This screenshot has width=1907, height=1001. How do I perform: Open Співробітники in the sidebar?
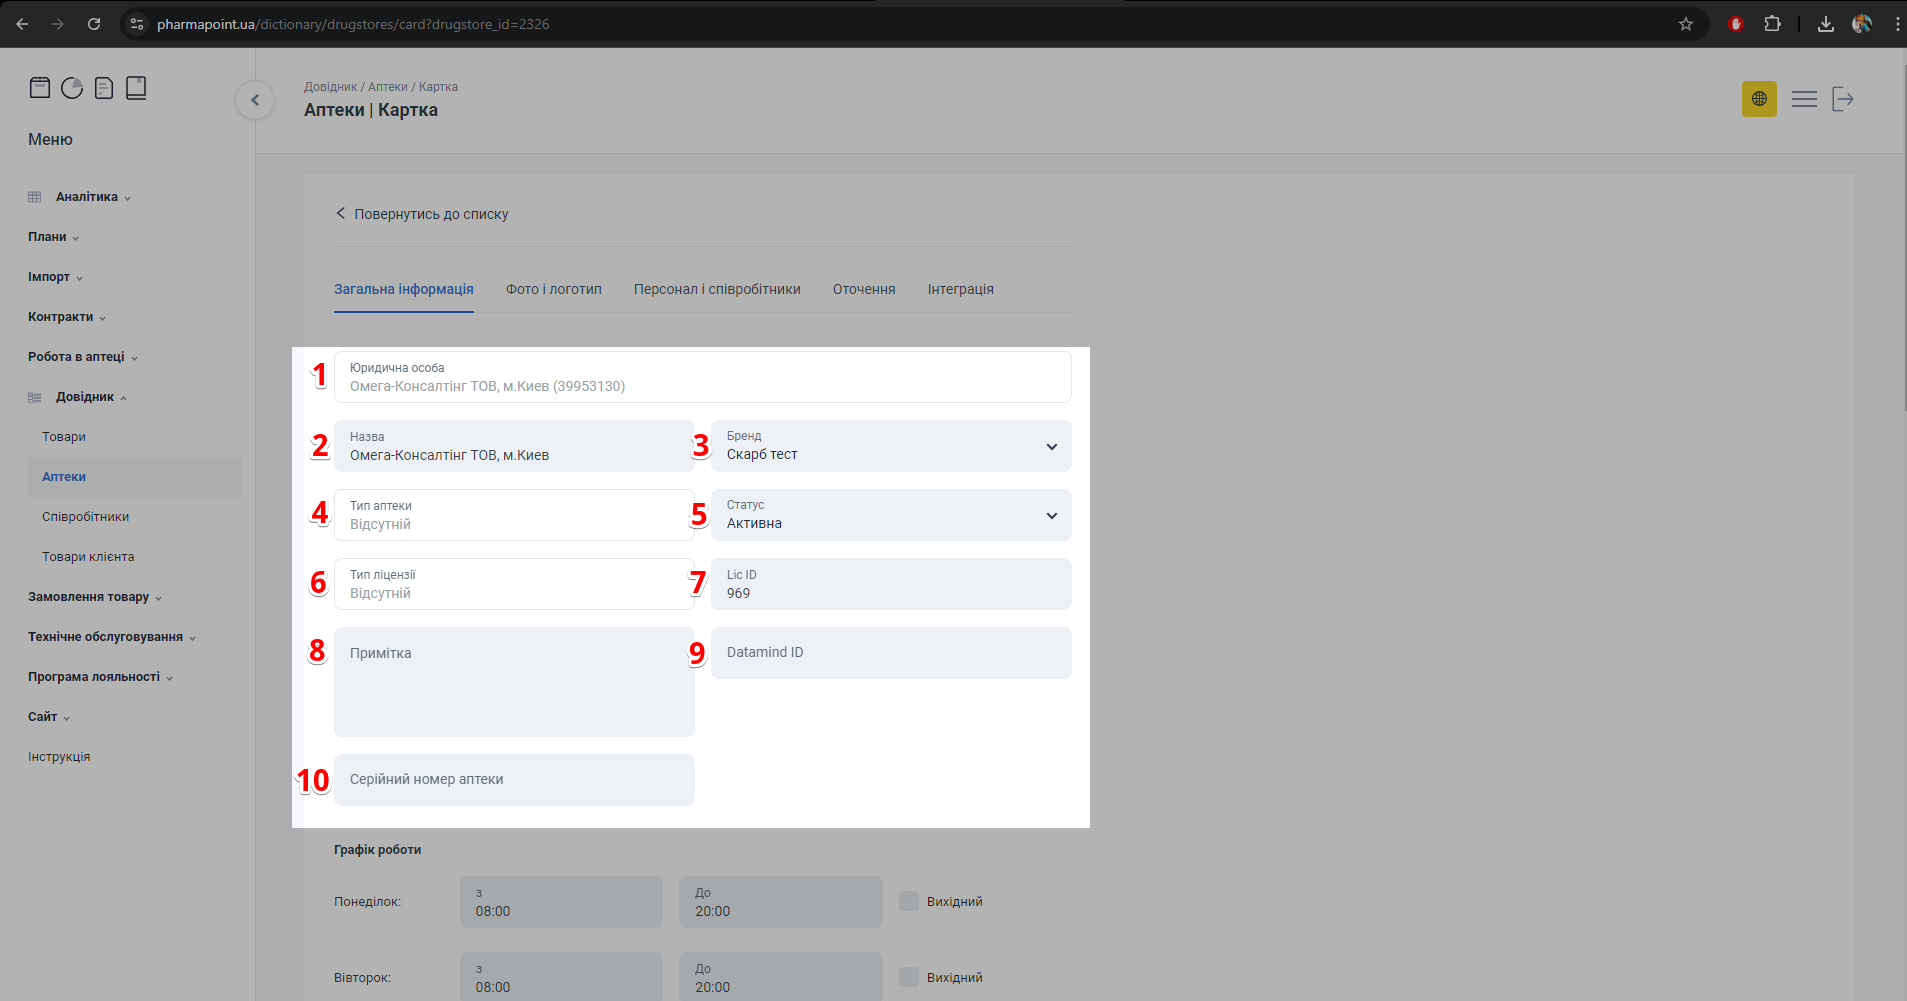(86, 517)
